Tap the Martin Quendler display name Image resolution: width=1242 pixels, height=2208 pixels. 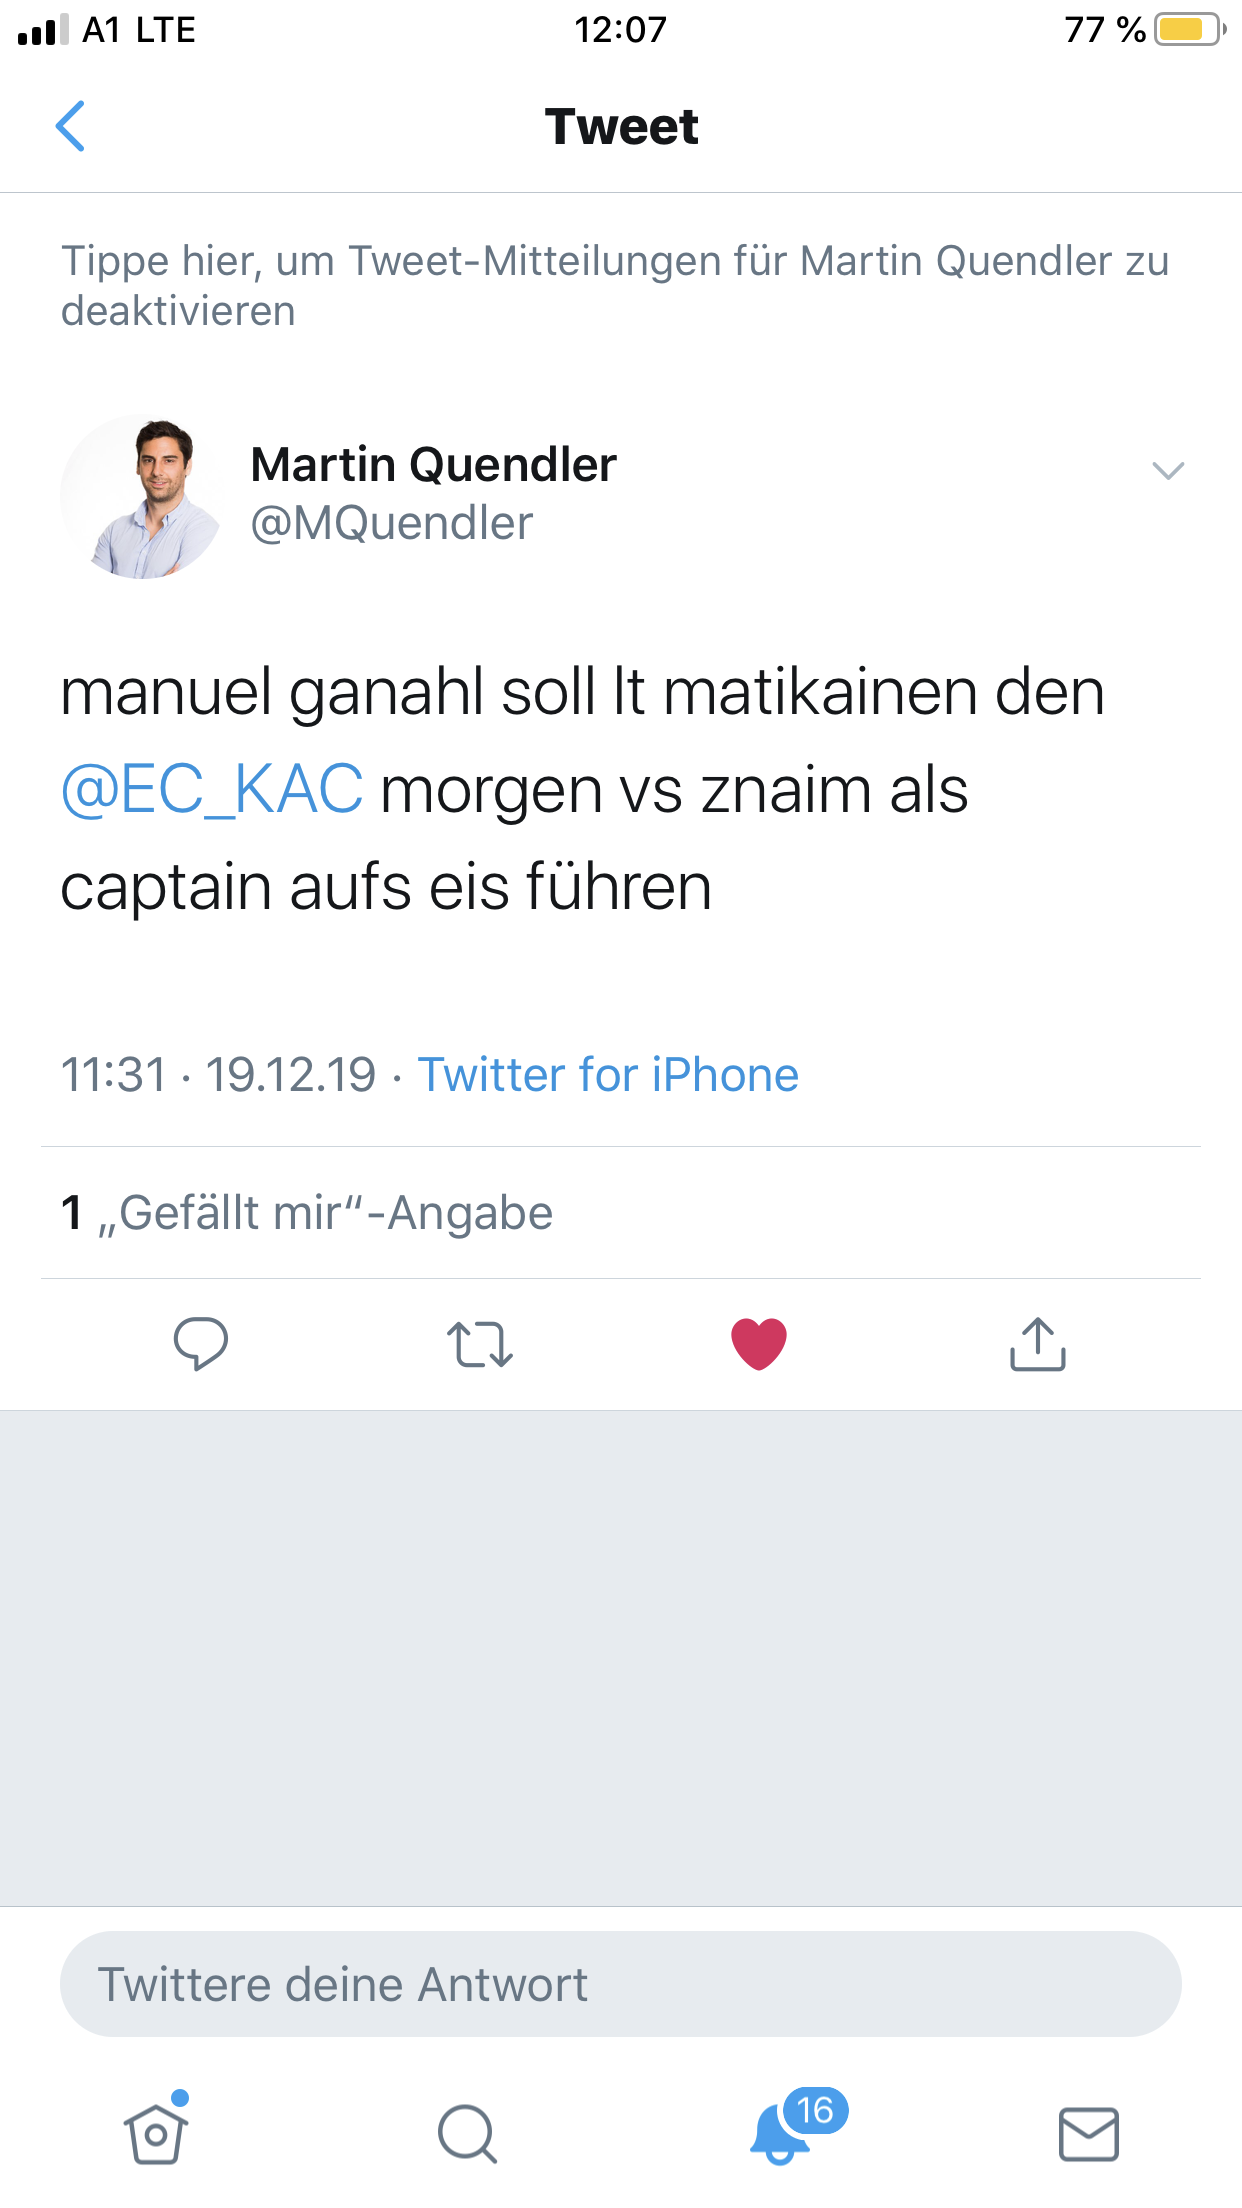tap(433, 464)
